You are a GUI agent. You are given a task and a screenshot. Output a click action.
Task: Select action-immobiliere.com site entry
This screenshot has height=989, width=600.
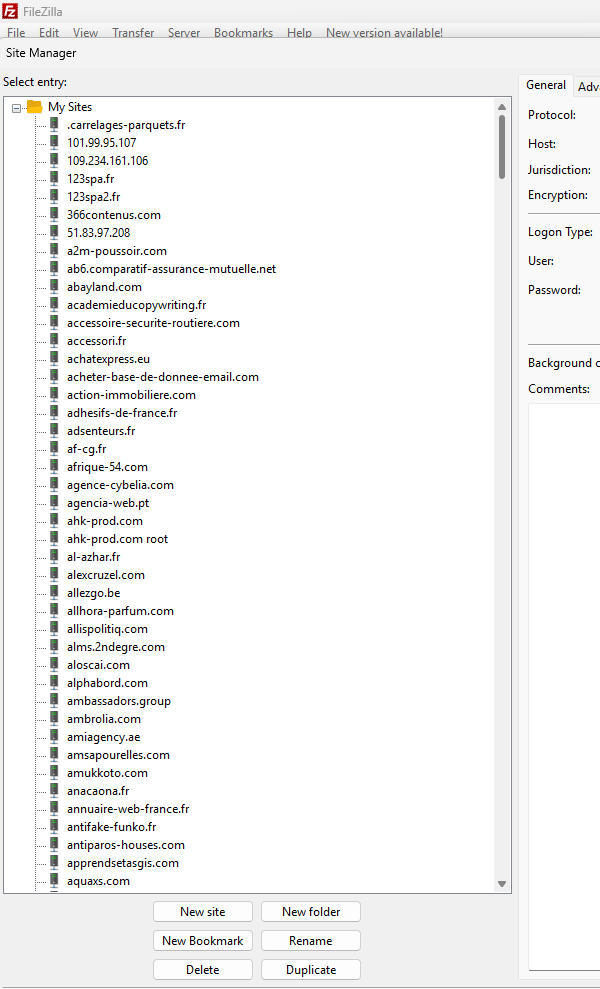coord(131,394)
